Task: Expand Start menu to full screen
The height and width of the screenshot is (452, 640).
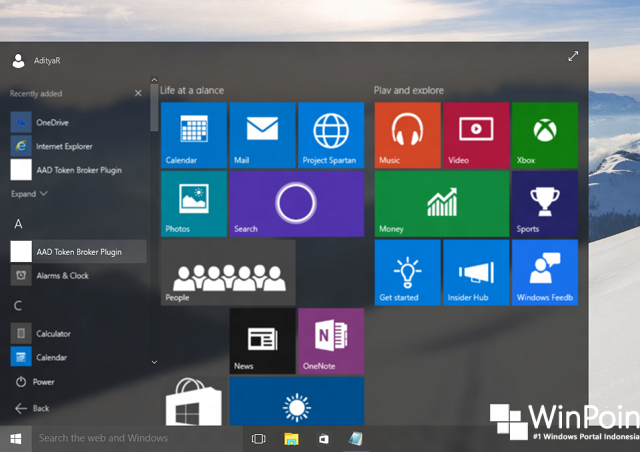Action: (x=573, y=56)
